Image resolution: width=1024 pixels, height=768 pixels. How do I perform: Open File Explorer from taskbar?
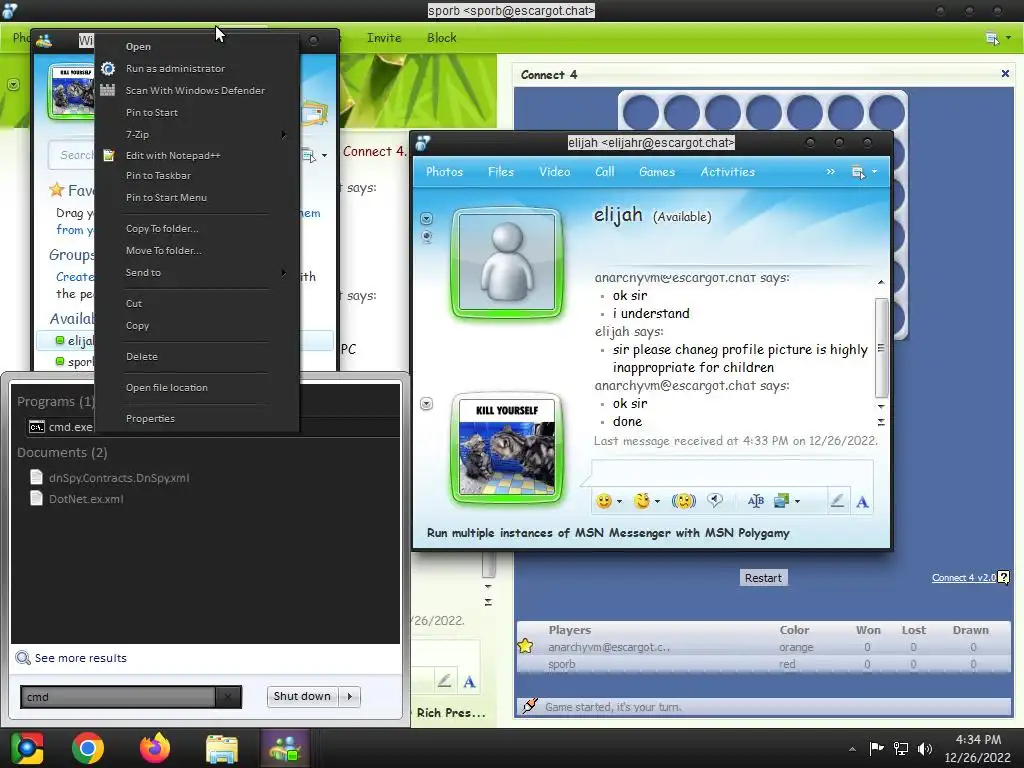[x=222, y=748]
